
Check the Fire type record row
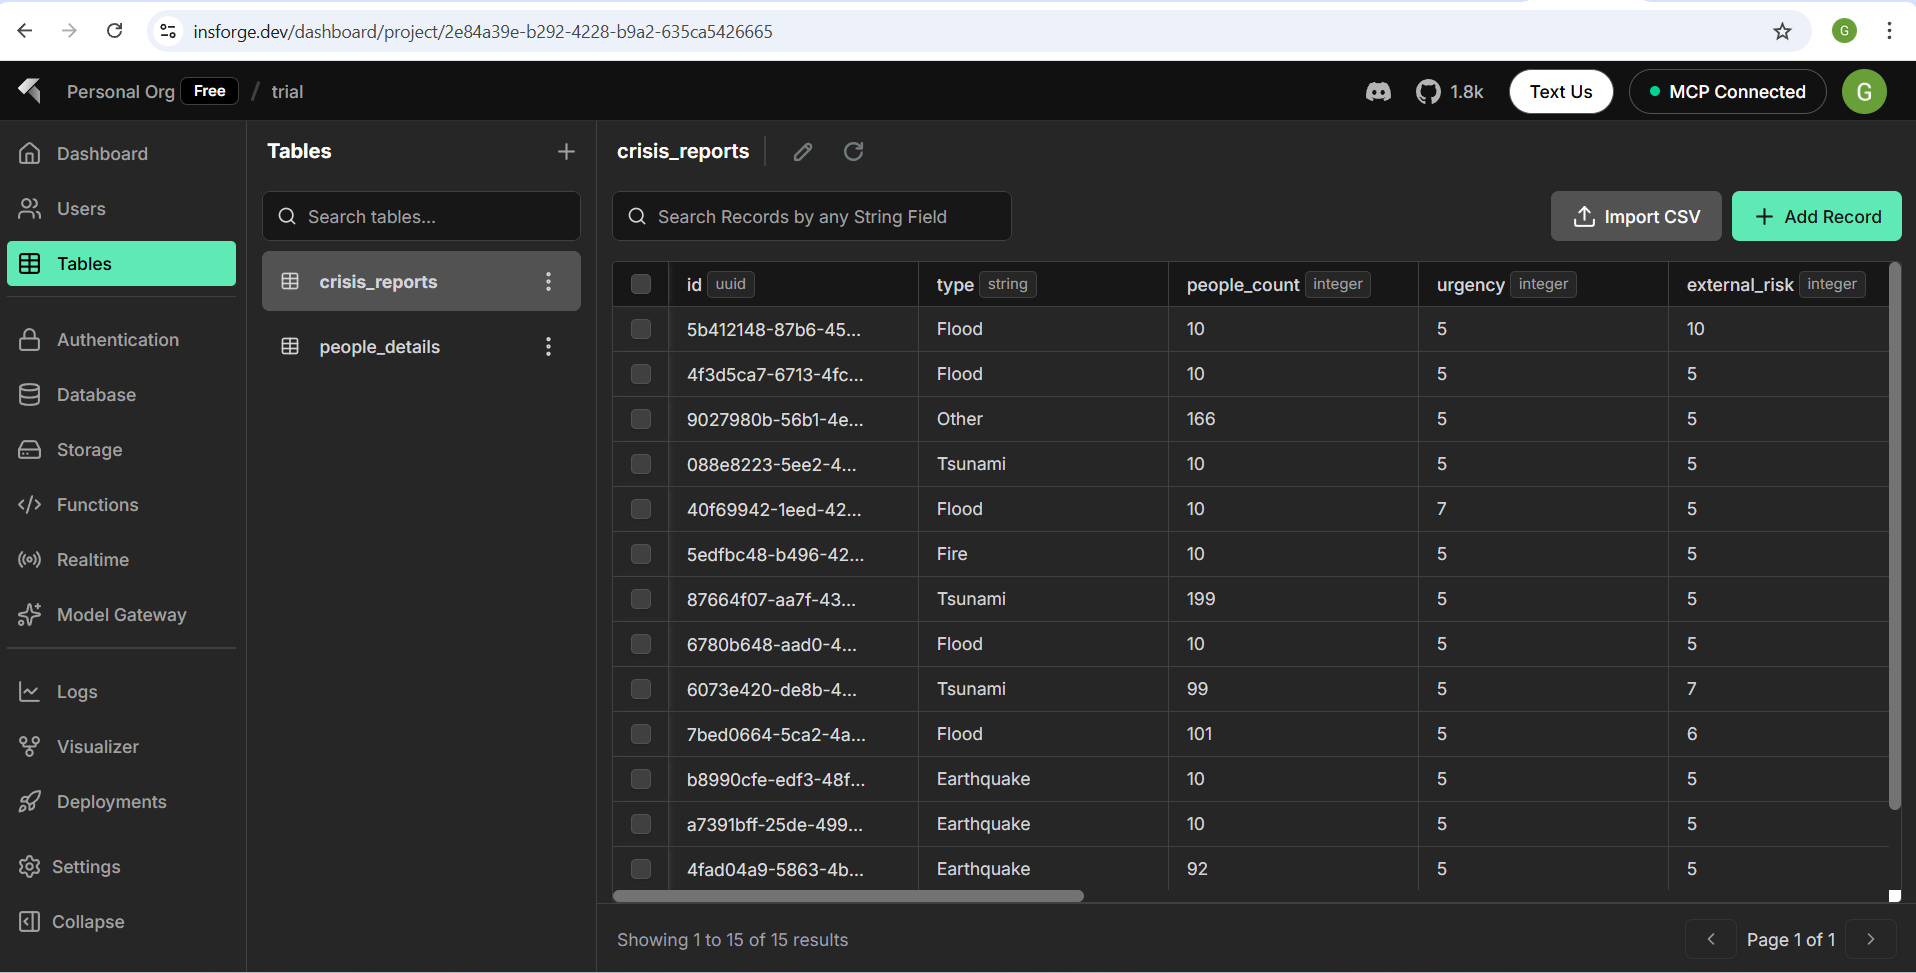point(641,554)
